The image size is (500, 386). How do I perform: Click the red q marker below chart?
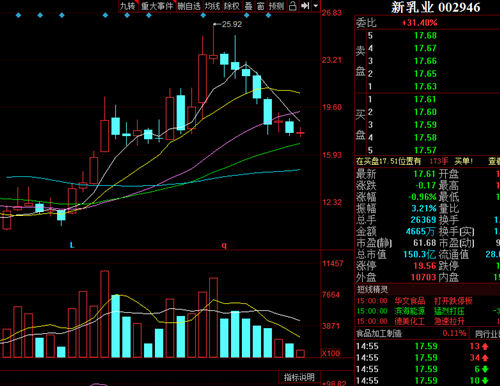[224, 245]
